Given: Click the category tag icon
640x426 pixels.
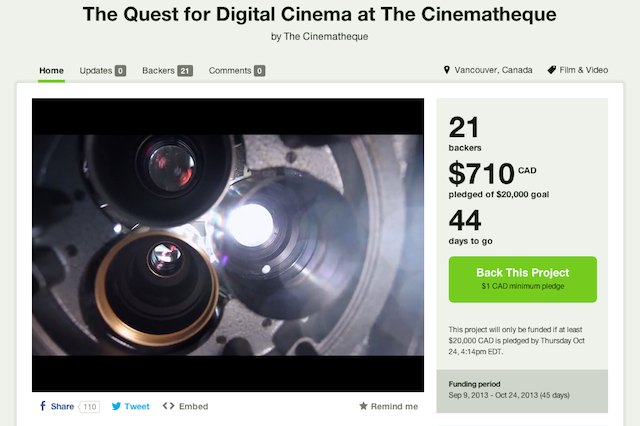Looking at the screenshot, I should point(552,71).
